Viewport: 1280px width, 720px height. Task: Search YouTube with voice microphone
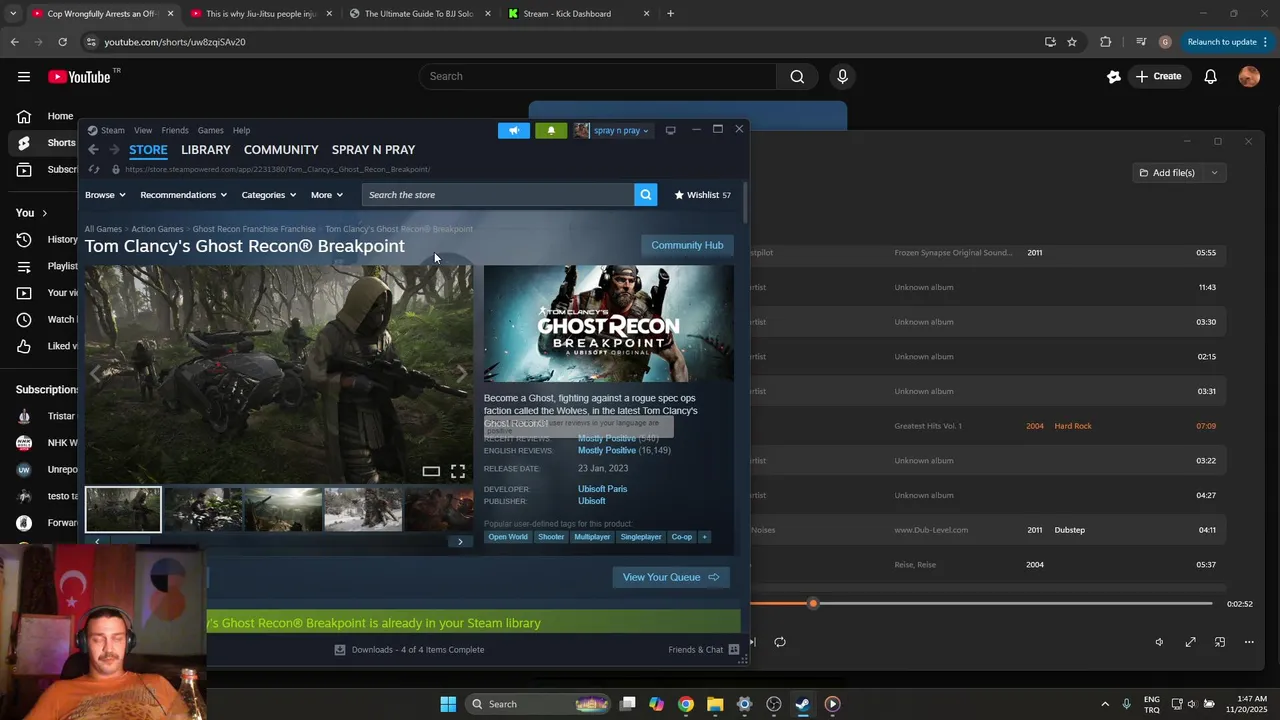tap(842, 77)
